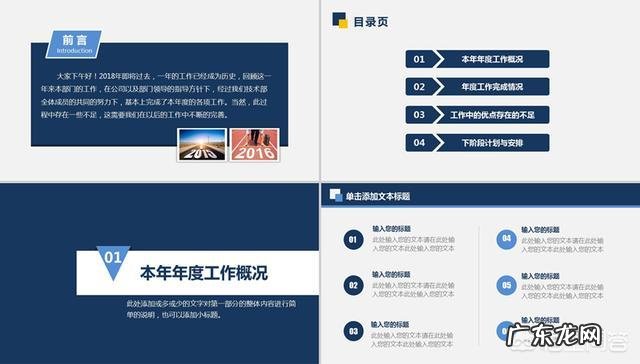Select 输入您的标题 heading beside circle 03
Image resolution: width=640 pixels, height=364 pixels.
tap(390, 325)
